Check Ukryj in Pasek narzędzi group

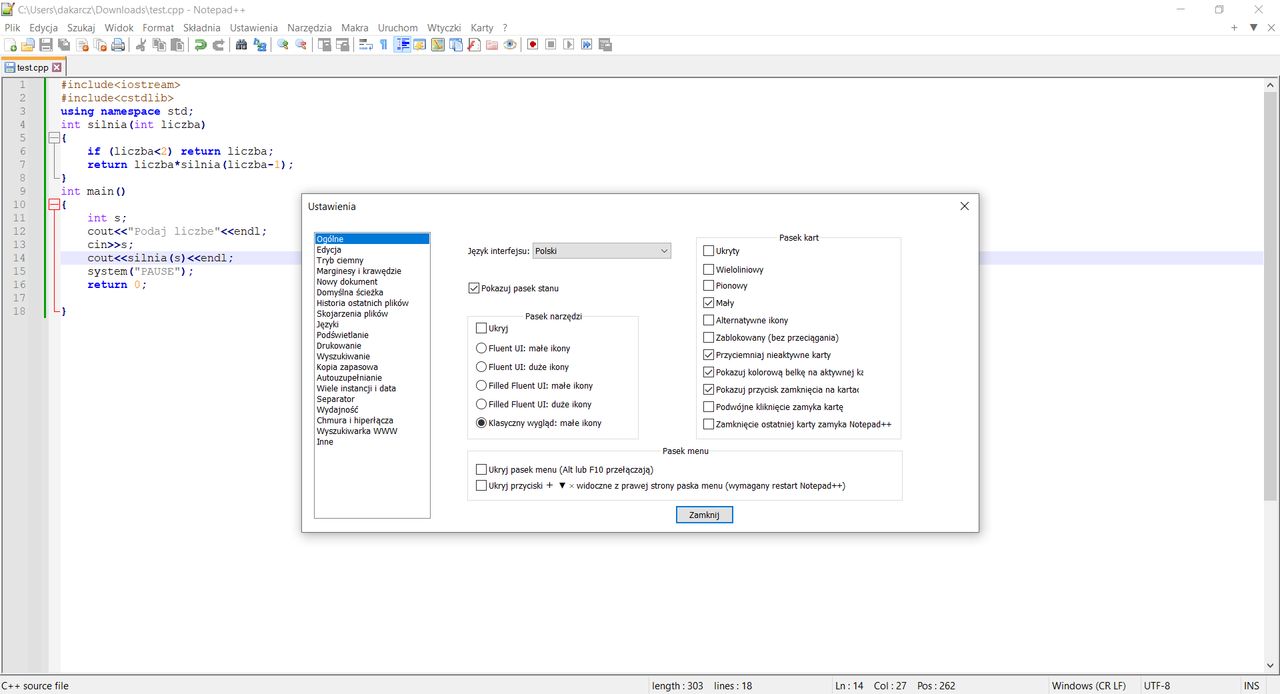tap(482, 328)
